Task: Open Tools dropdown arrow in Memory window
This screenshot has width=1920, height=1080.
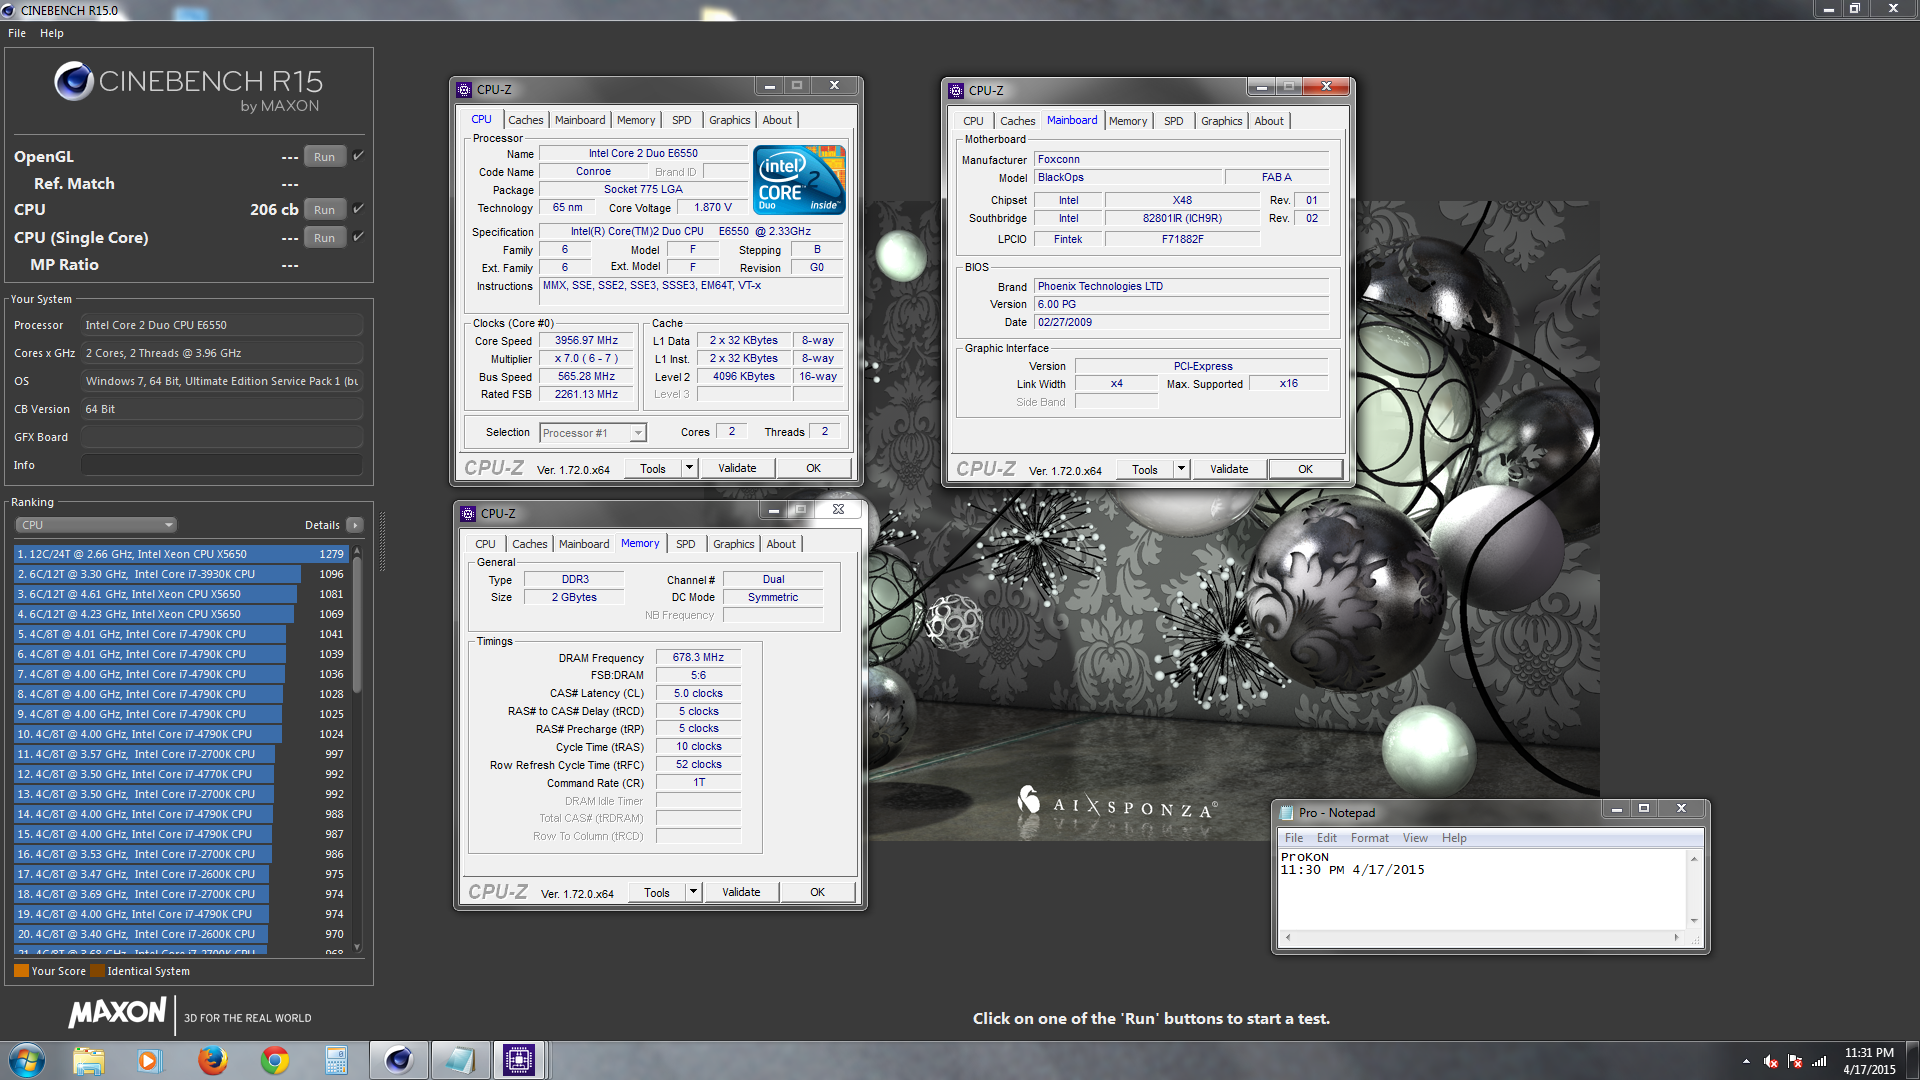Action: click(x=693, y=892)
